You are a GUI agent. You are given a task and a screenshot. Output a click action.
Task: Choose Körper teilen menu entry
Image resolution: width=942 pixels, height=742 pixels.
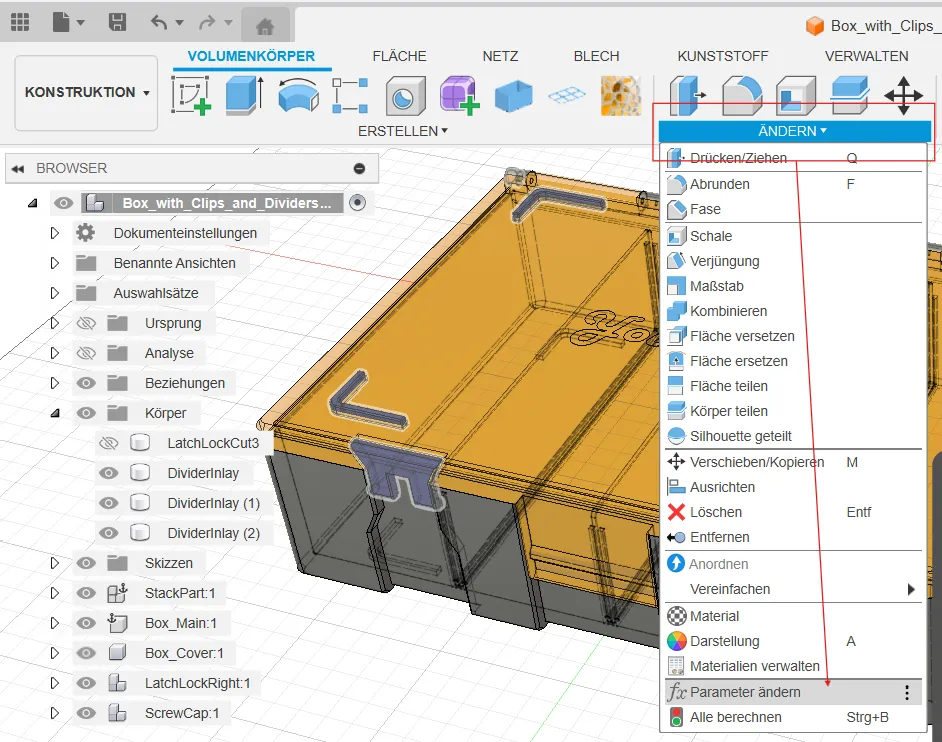pyautogui.click(x=793, y=411)
